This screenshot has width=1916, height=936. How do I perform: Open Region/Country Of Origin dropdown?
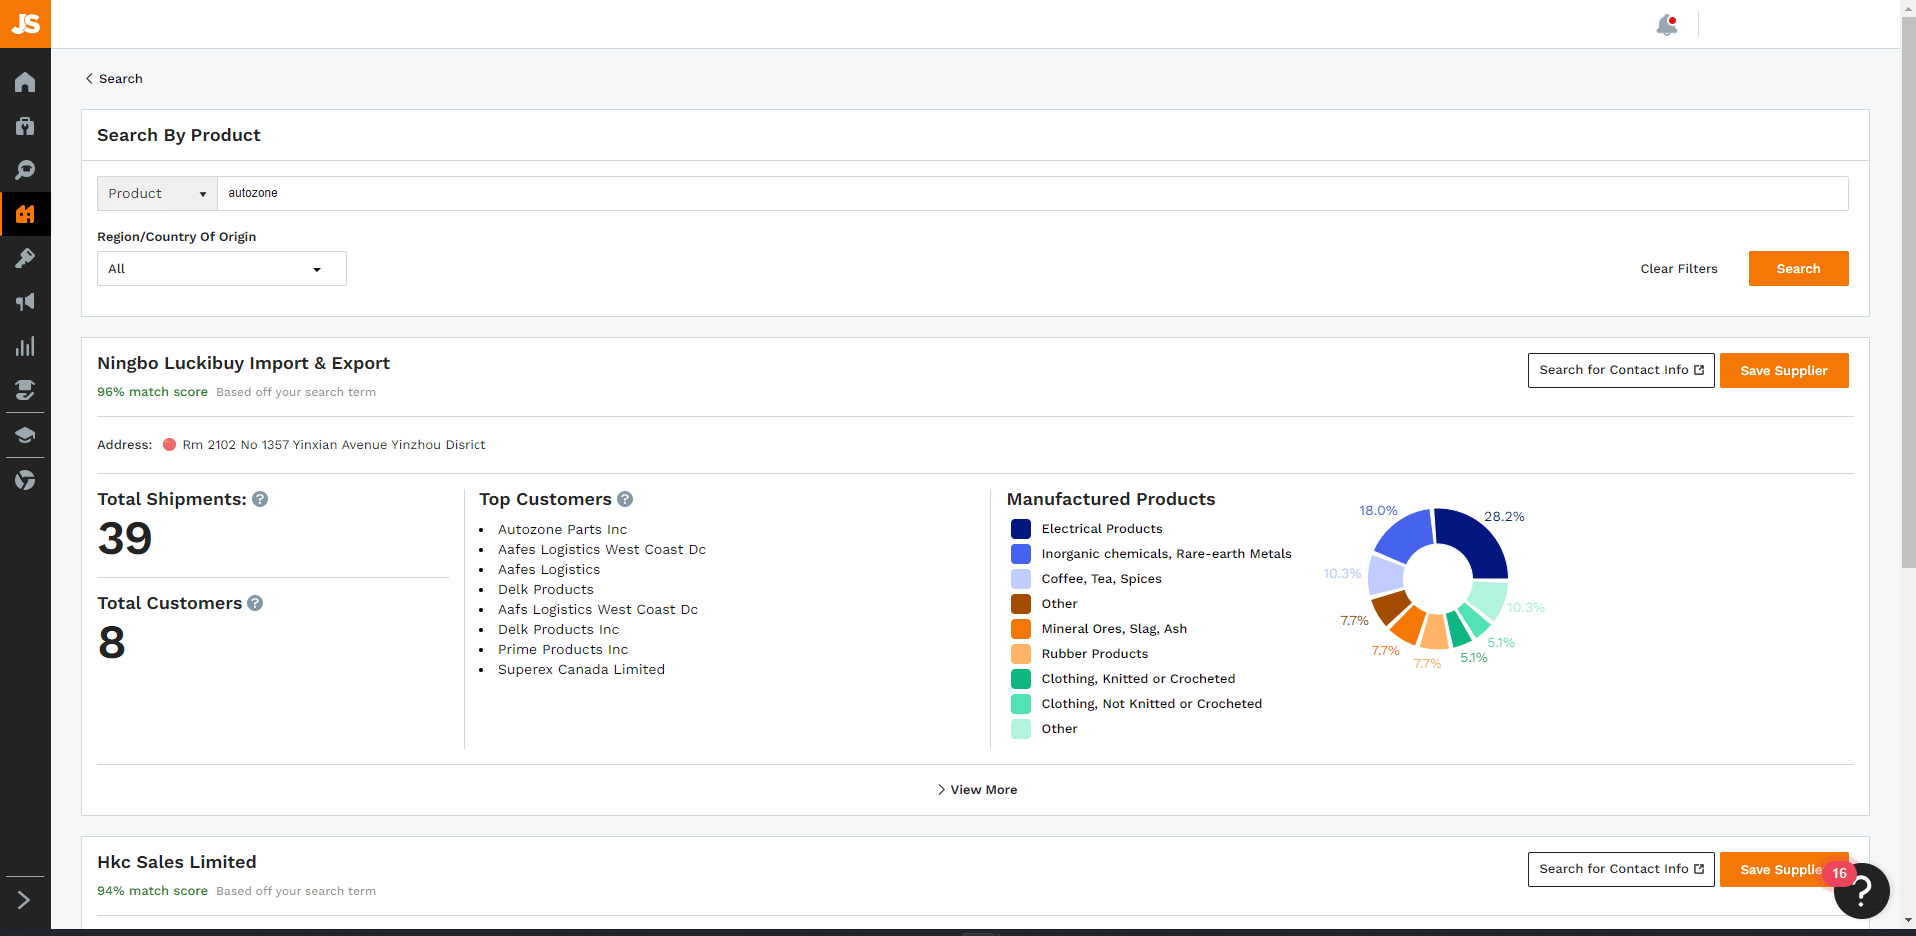click(221, 269)
